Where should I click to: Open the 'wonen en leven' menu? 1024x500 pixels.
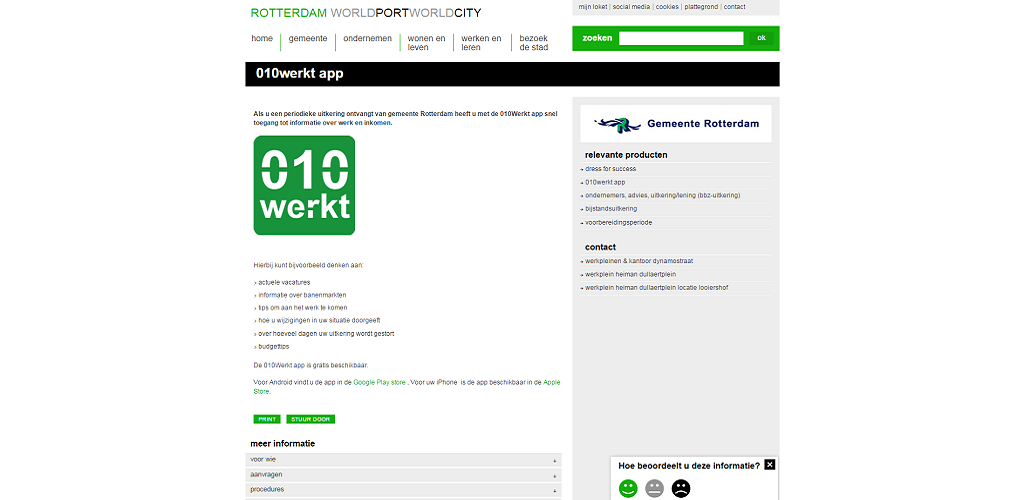tap(426, 43)
